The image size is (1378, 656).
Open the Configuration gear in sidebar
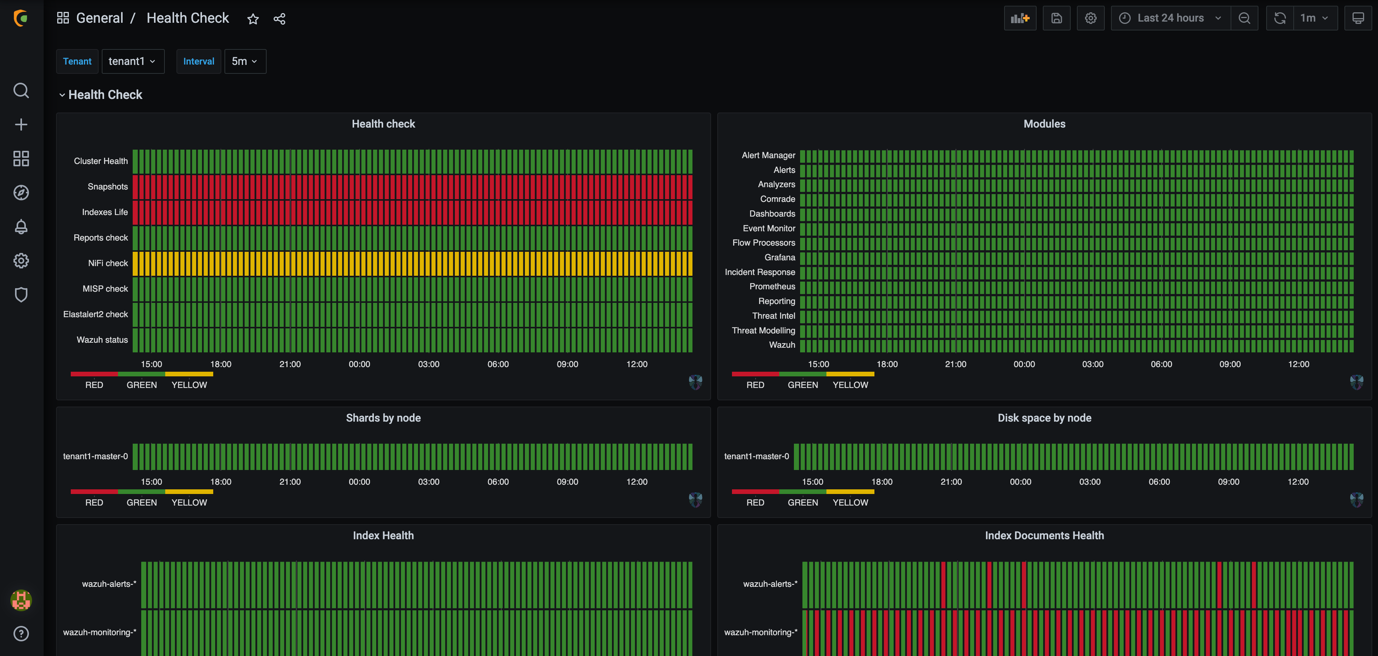coord(21,261)
